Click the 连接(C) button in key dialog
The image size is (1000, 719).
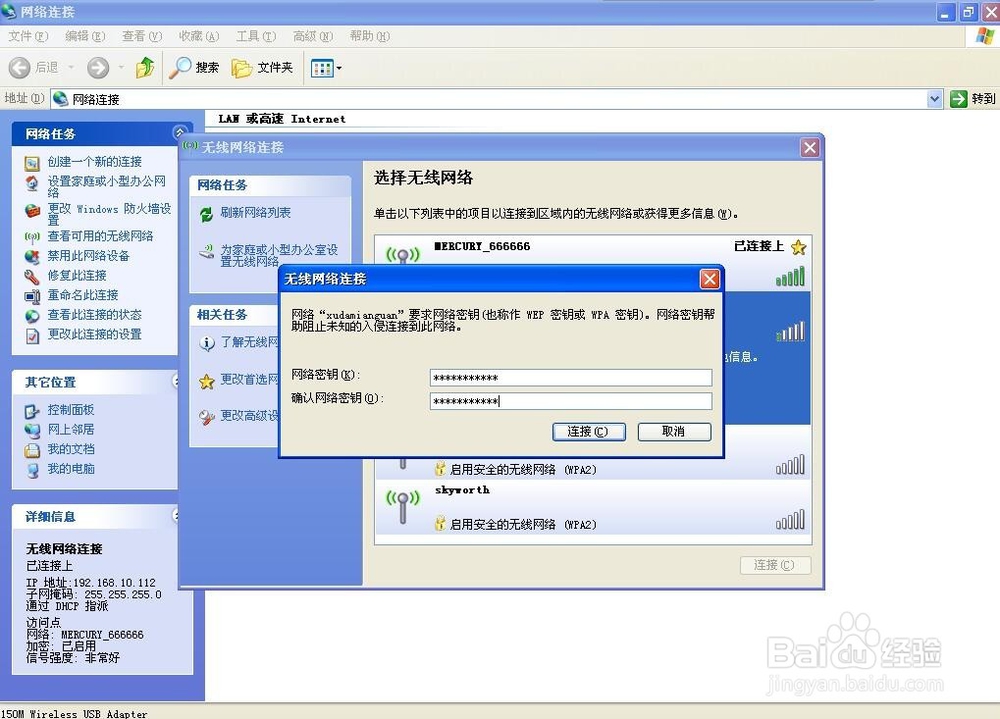[x=589, y=432]
